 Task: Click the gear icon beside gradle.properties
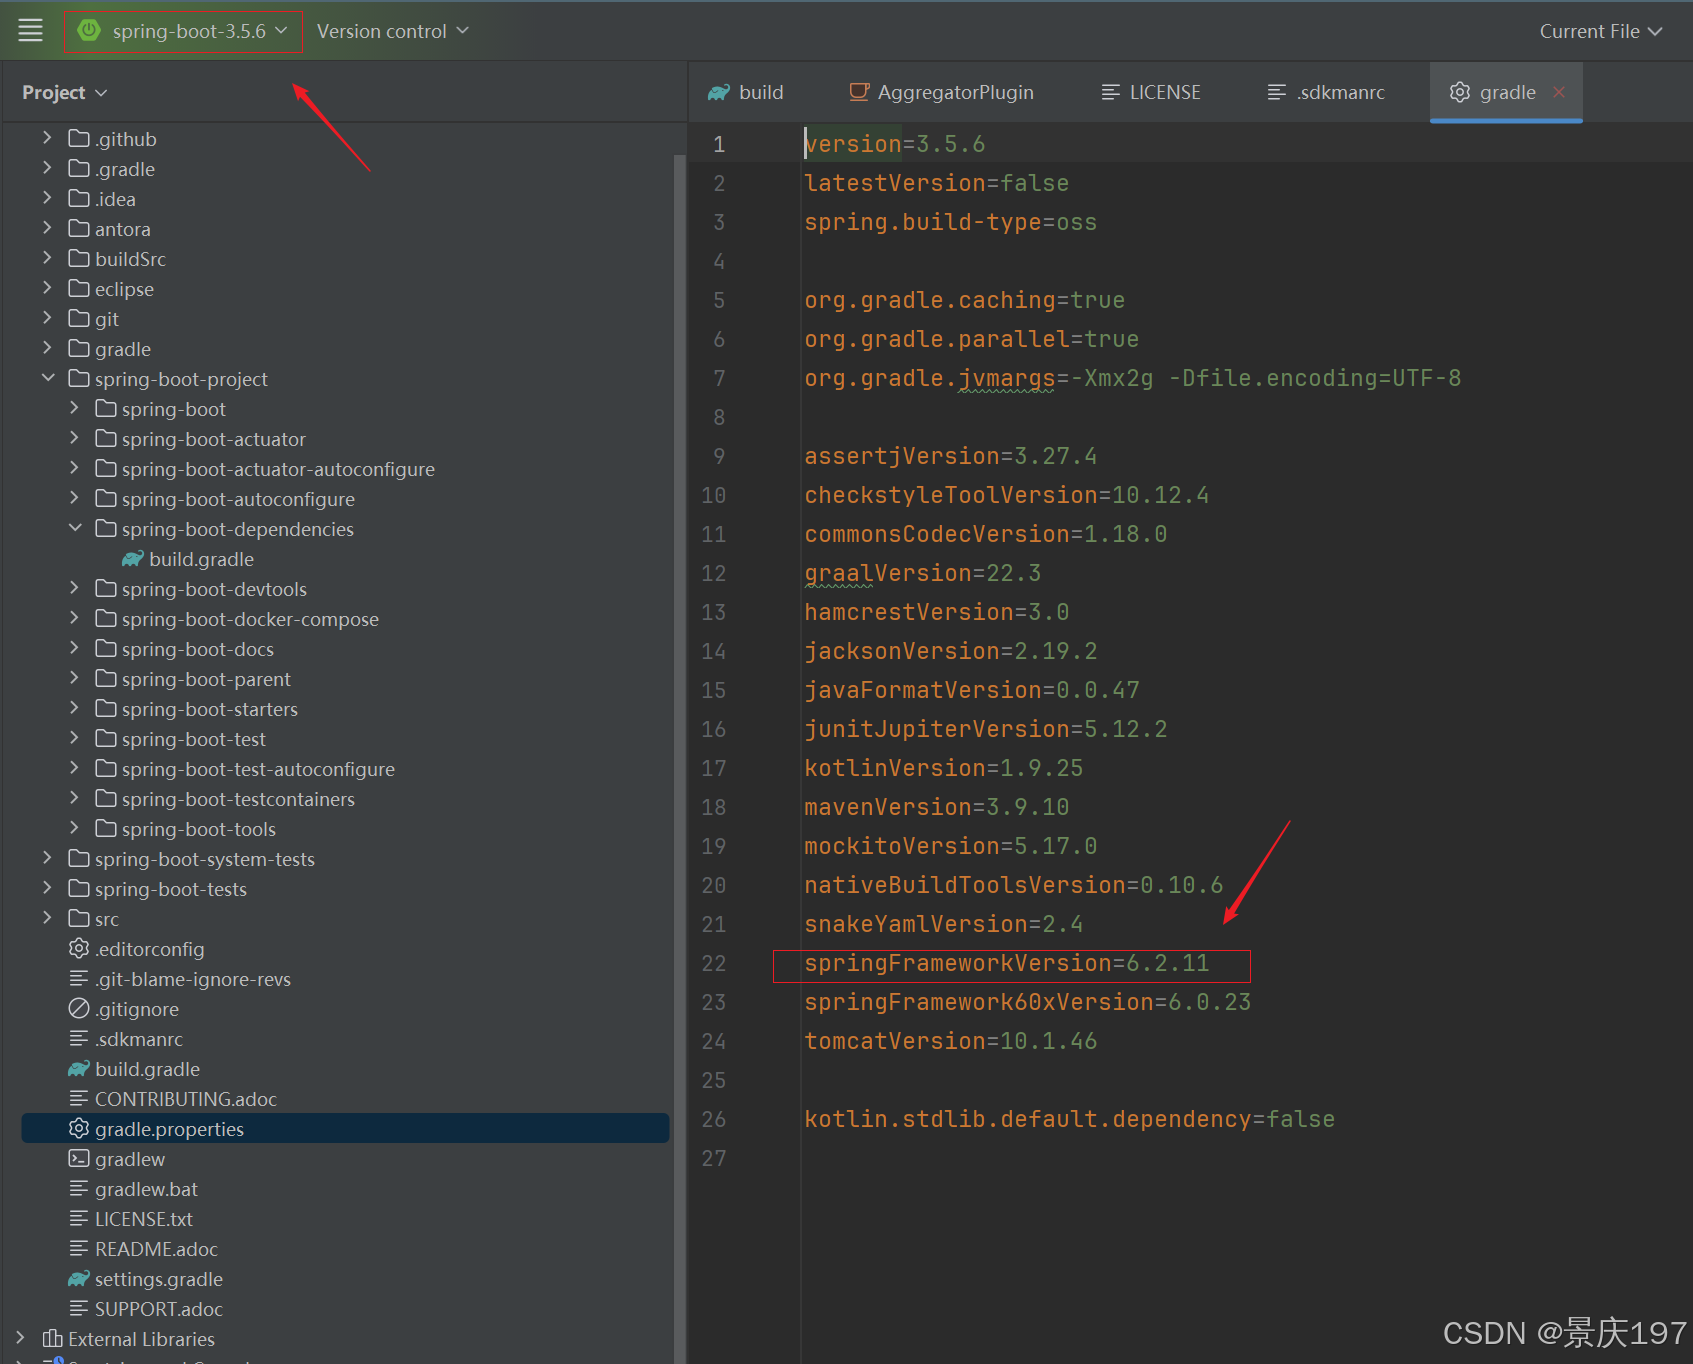pos(79,1128)
